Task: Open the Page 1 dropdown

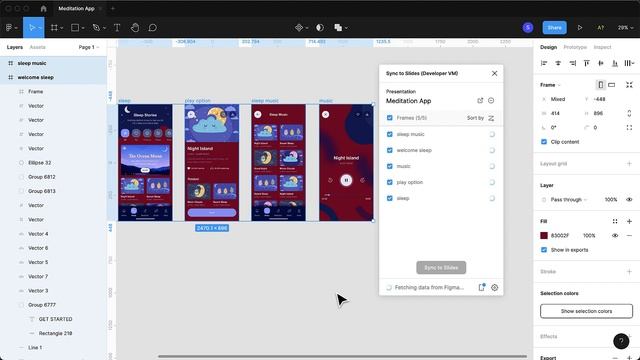Action: (89, 47)
